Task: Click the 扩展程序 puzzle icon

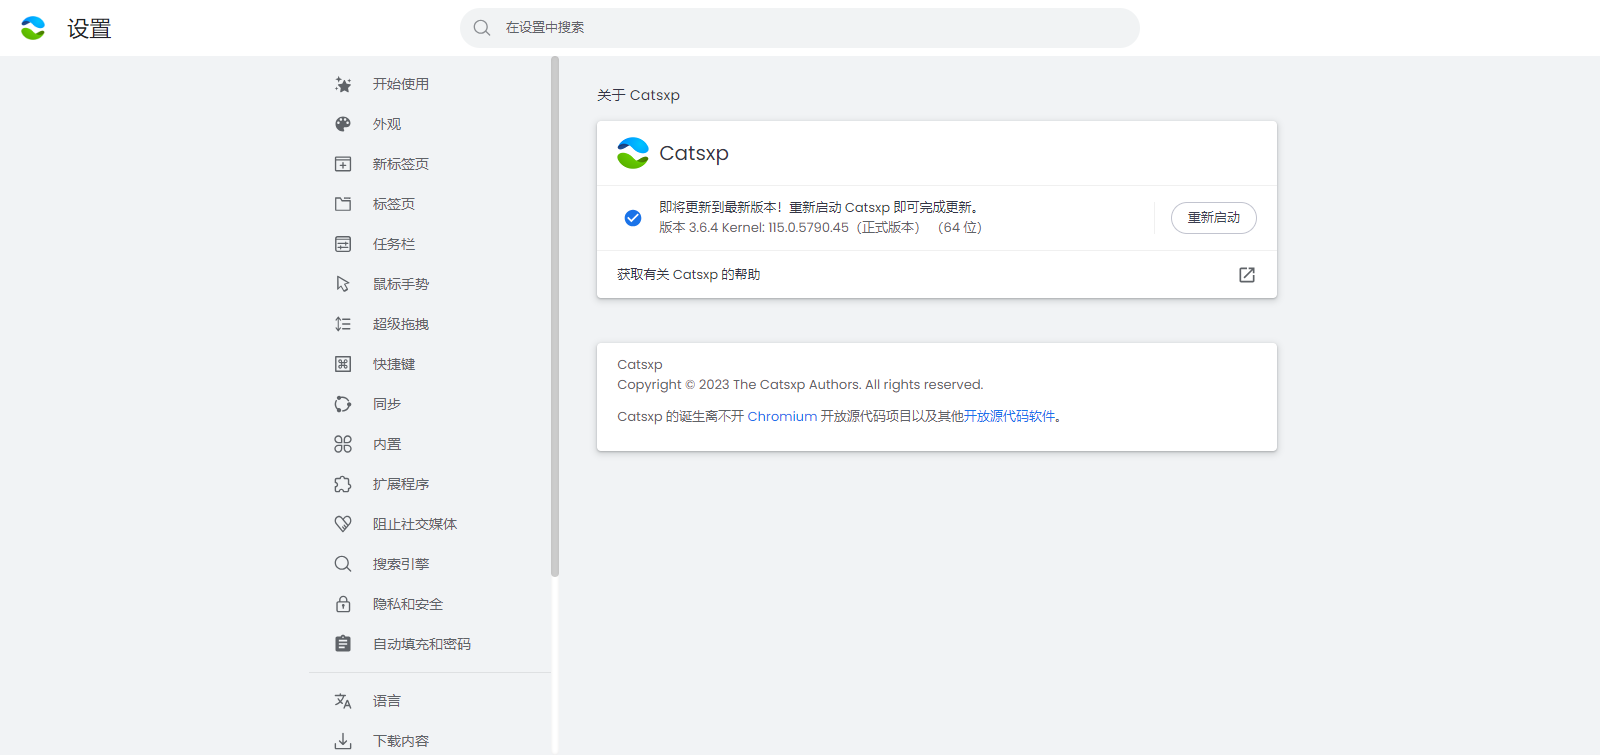Action: [343, 484]
